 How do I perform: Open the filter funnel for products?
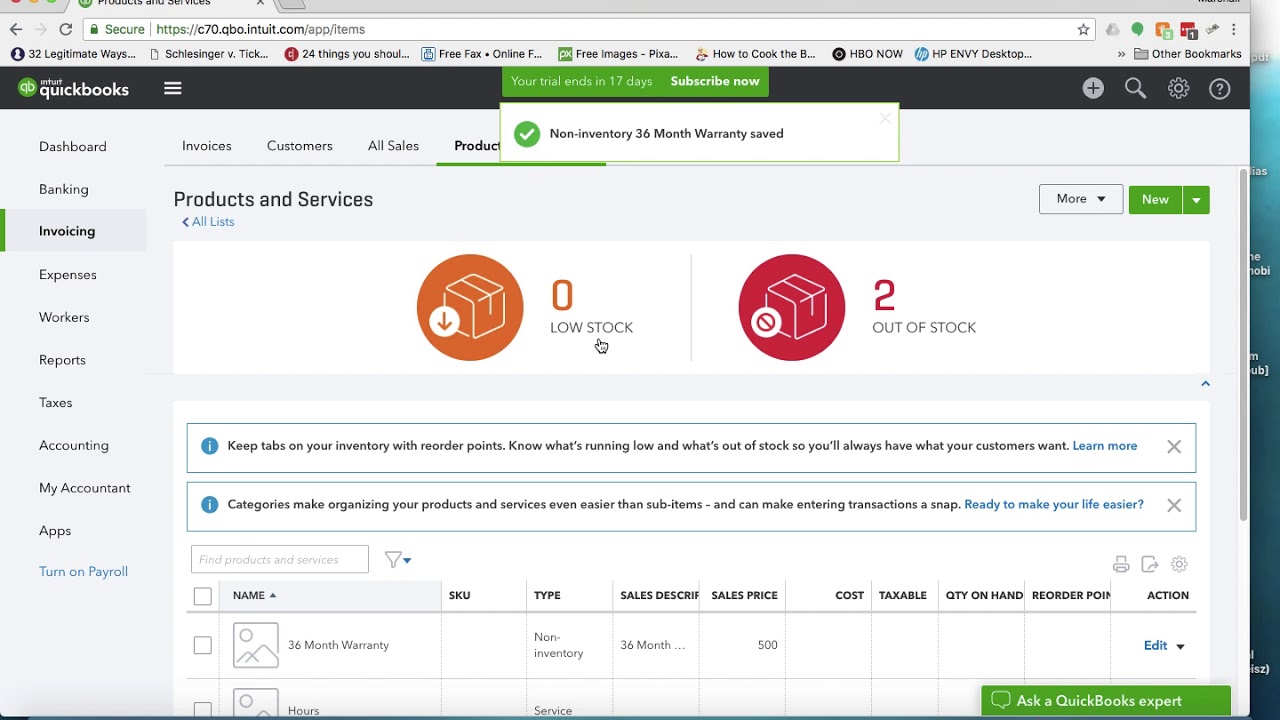[397, 560]
